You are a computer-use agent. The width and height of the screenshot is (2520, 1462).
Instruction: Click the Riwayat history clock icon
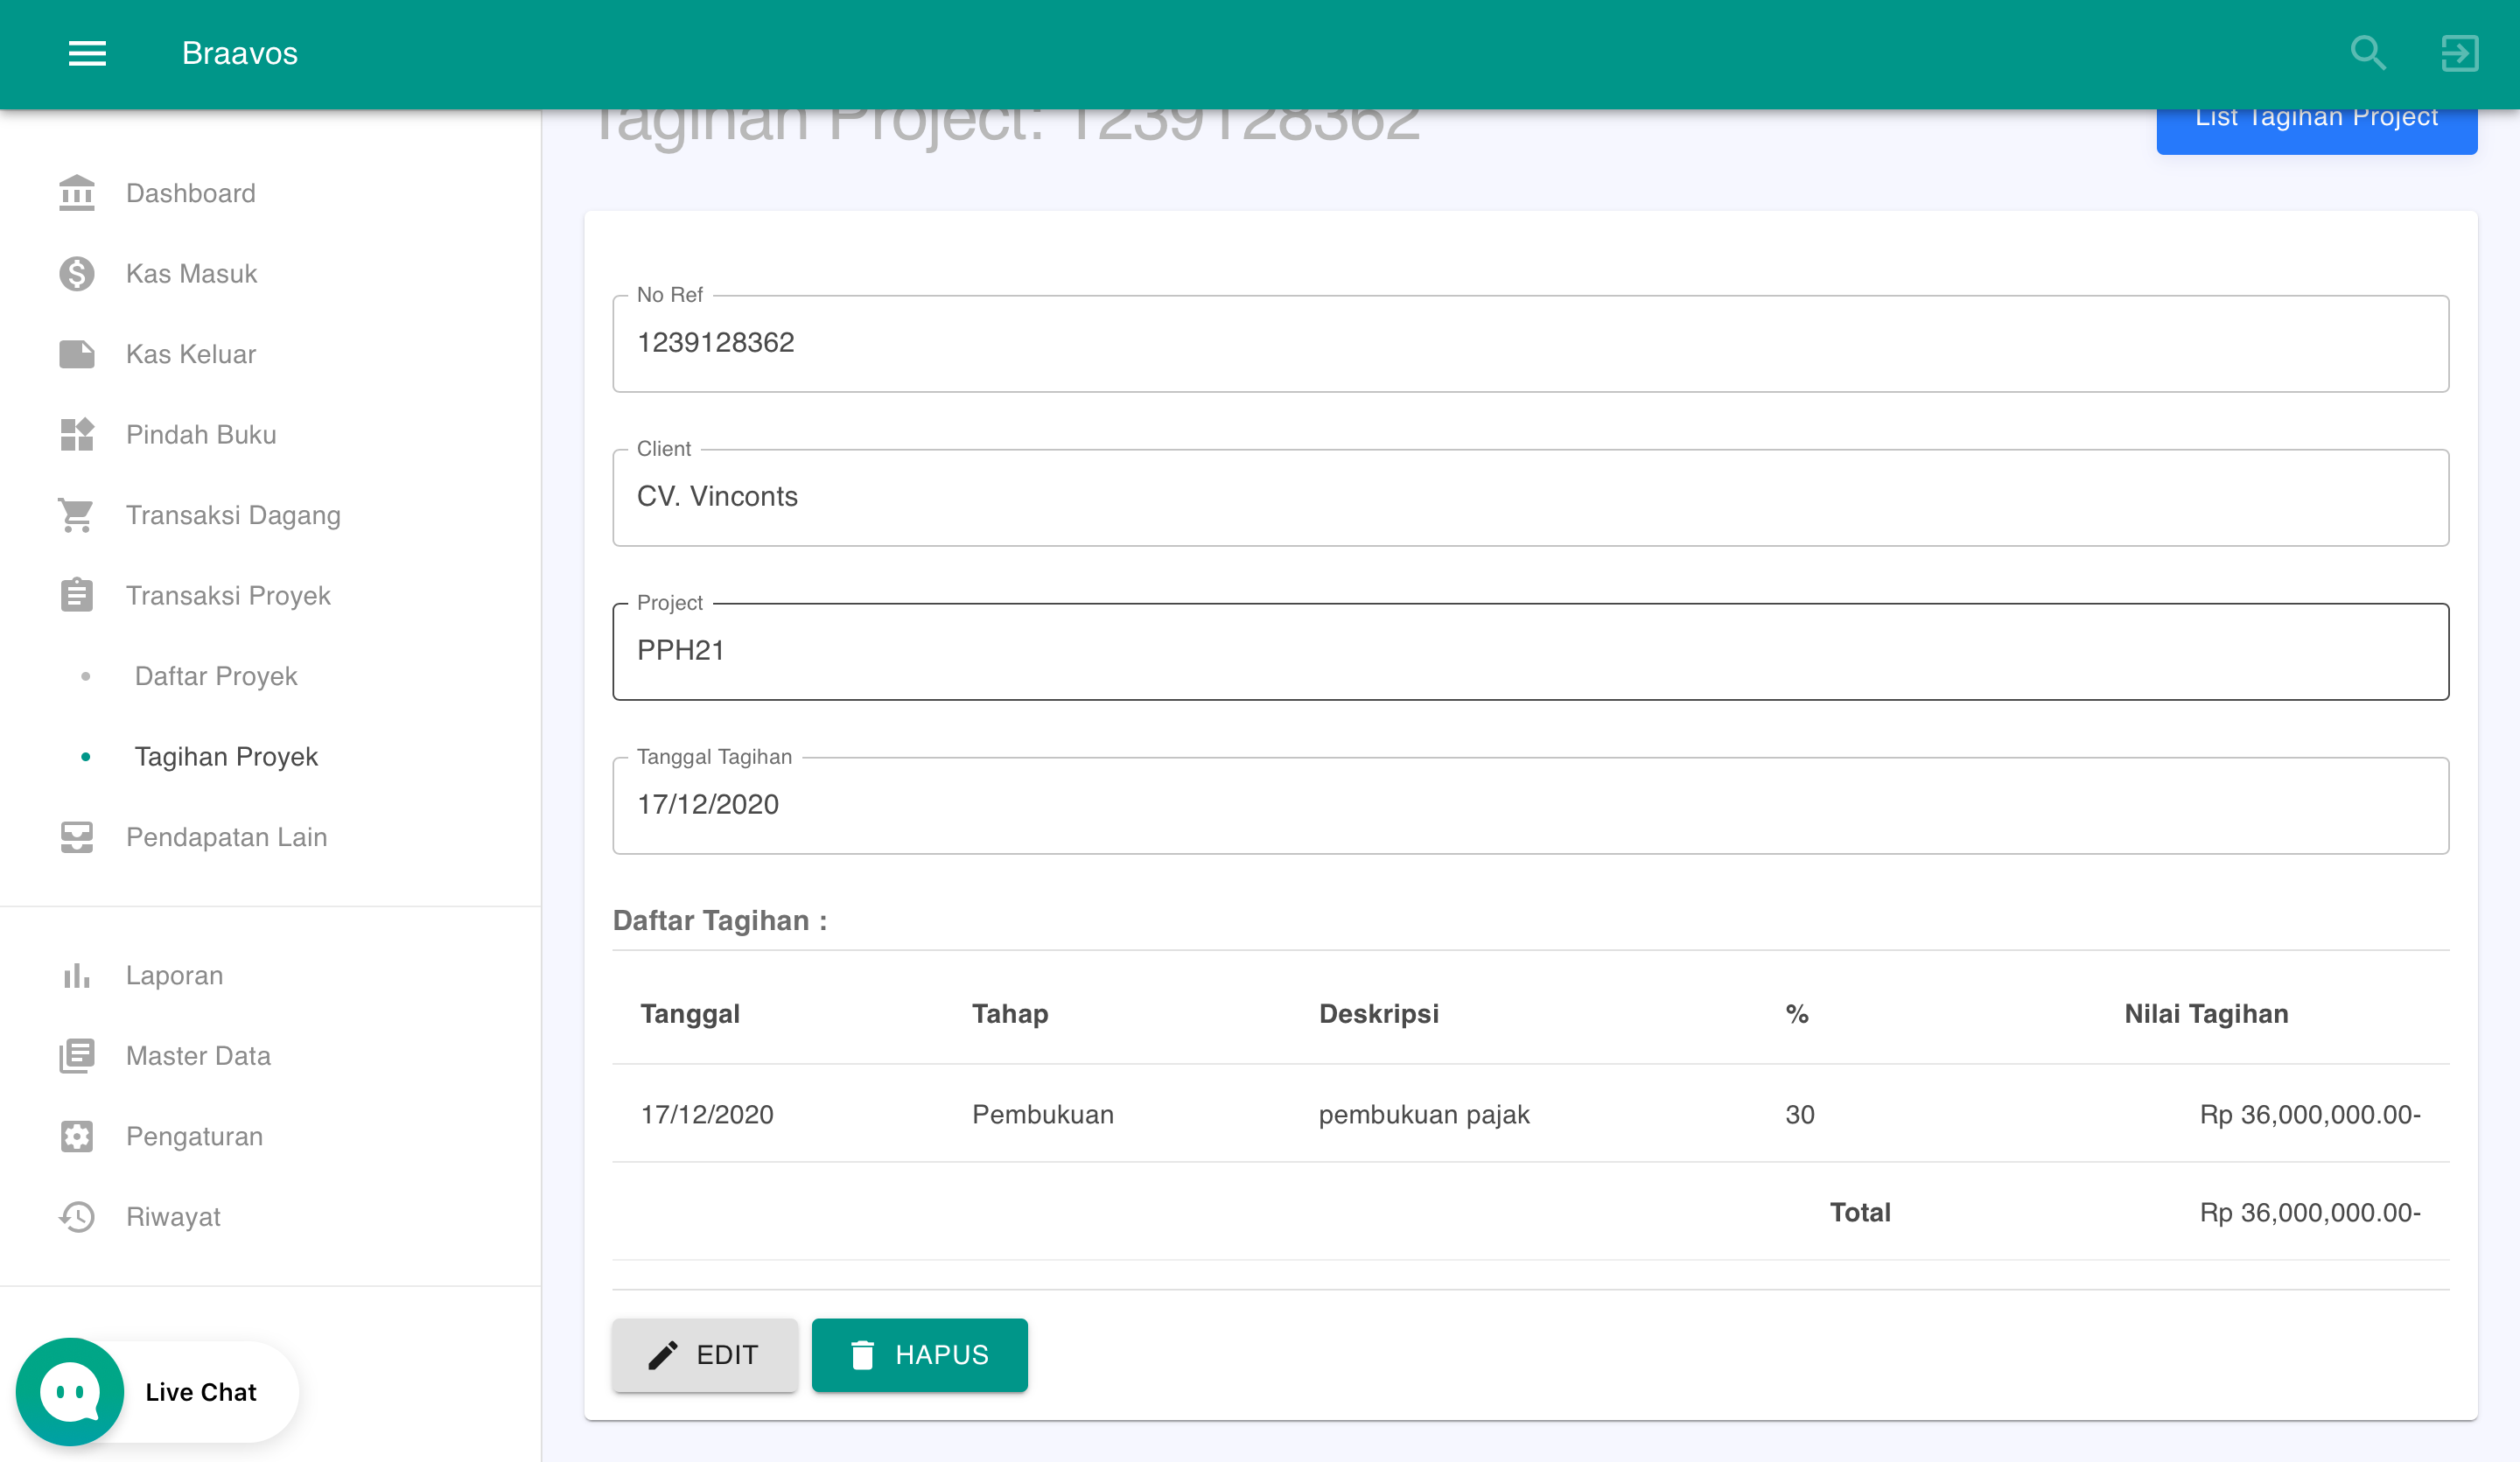pos(76,1216)
